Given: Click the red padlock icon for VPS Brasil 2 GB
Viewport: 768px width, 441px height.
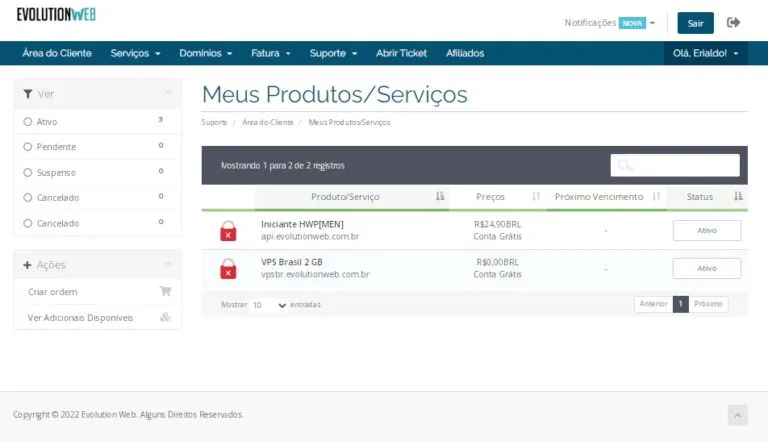Looking at the screenshot, I should pos(228,269).
